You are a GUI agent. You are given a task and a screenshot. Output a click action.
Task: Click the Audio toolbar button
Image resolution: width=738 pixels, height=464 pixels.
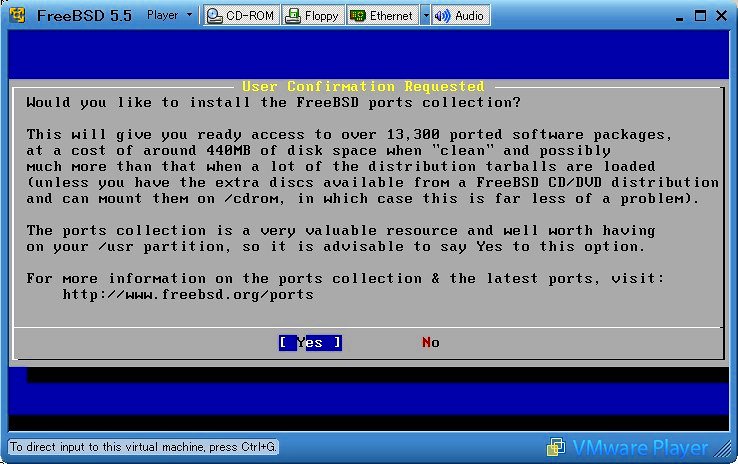click(460, 16)
